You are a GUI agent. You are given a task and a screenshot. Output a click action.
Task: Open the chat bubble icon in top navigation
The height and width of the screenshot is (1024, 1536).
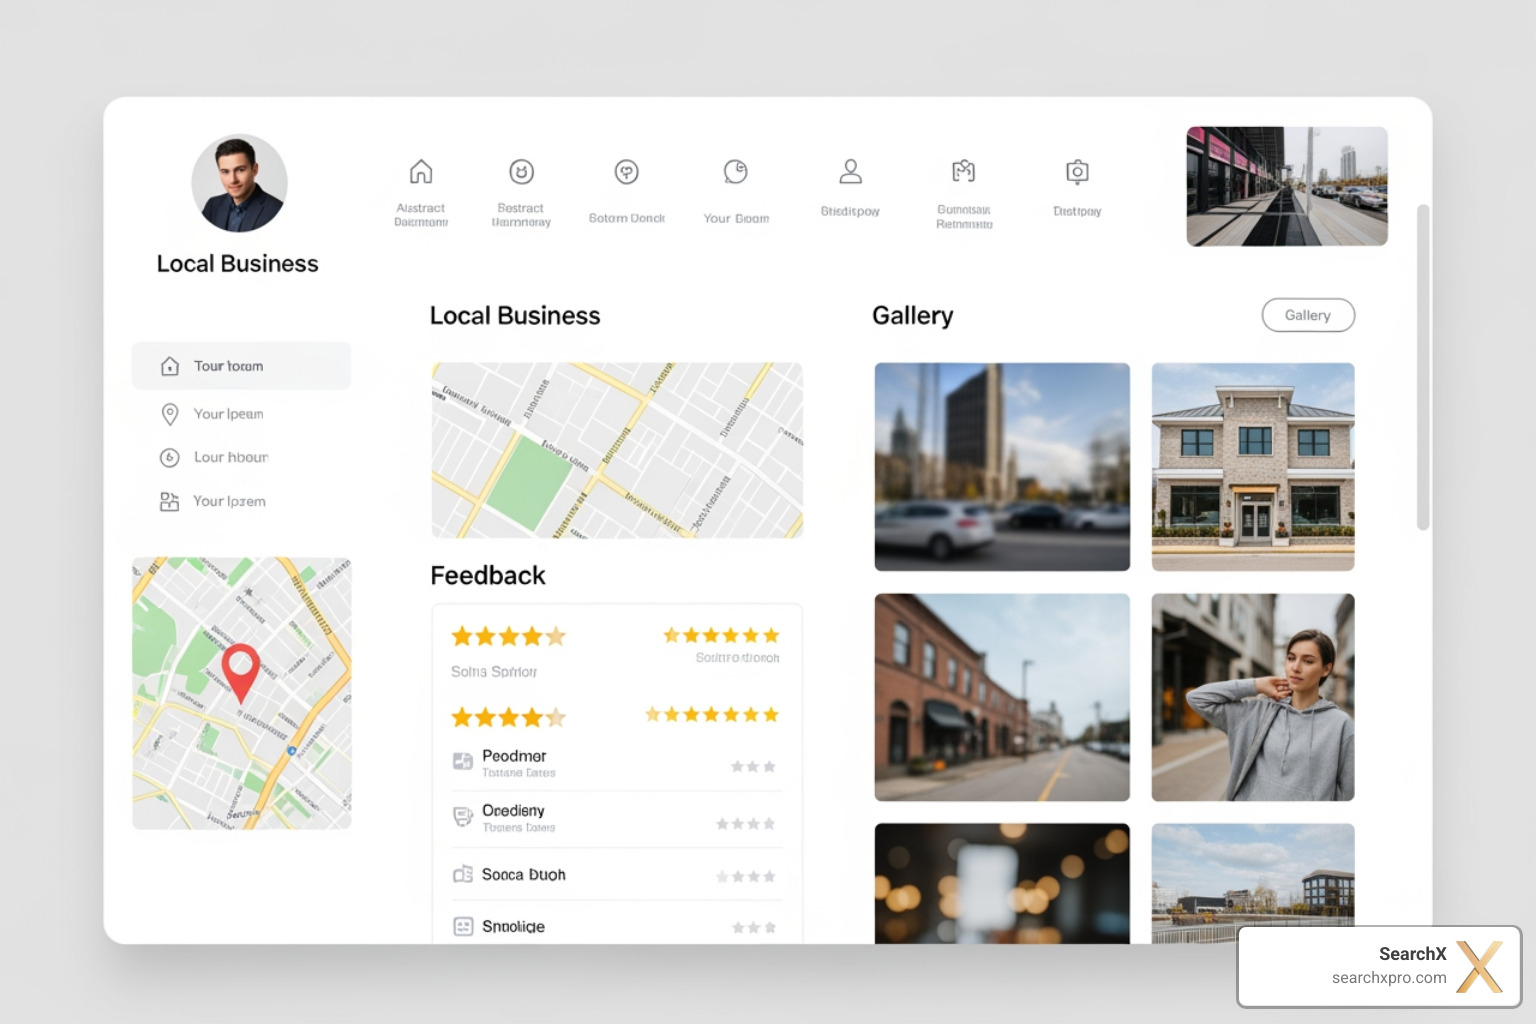626,171
